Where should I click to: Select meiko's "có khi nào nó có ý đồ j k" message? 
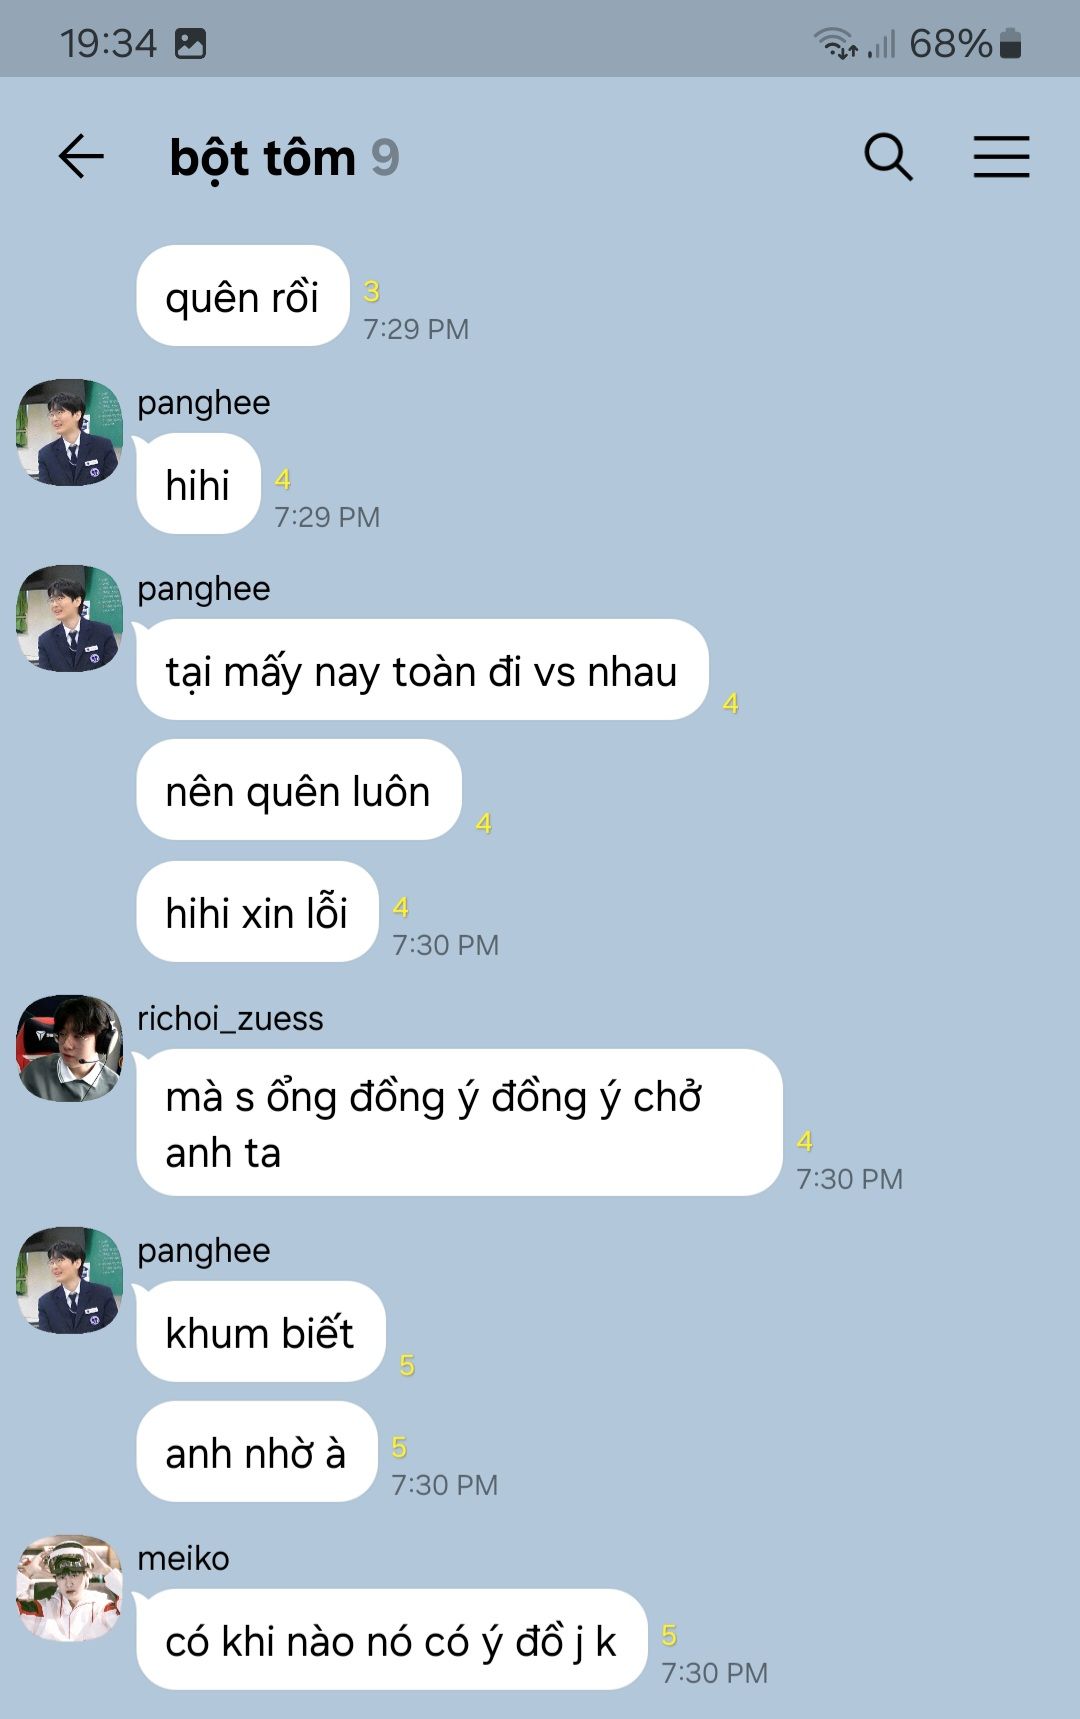tap(391, 1640)
